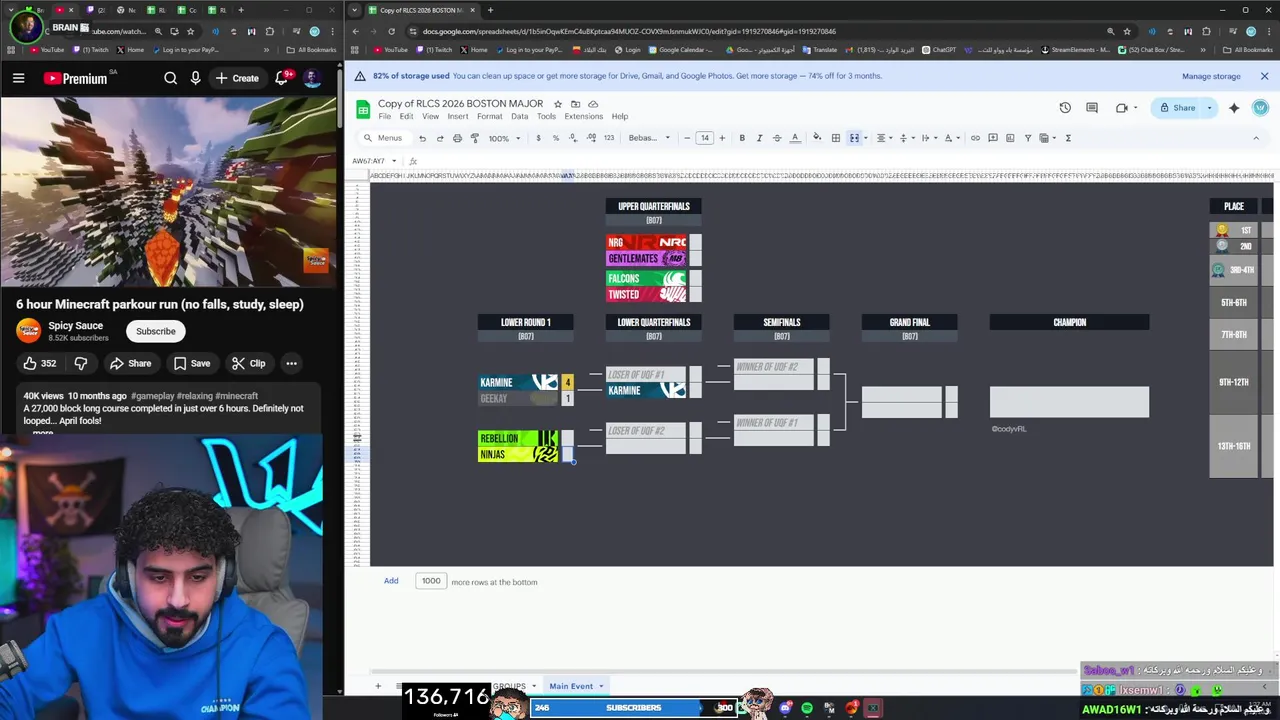This screenshot has height=720, width=1280.
Task: Open the name box AW67:AY7 dropdown
Action: click(394, 161)
